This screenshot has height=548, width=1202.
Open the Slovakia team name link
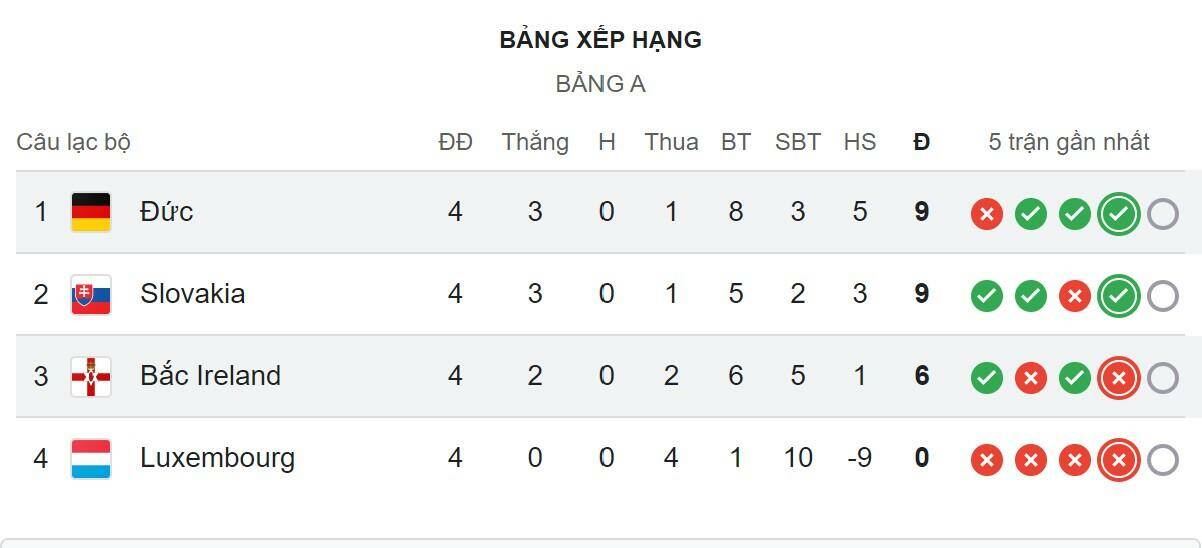(x=192, y=294)
